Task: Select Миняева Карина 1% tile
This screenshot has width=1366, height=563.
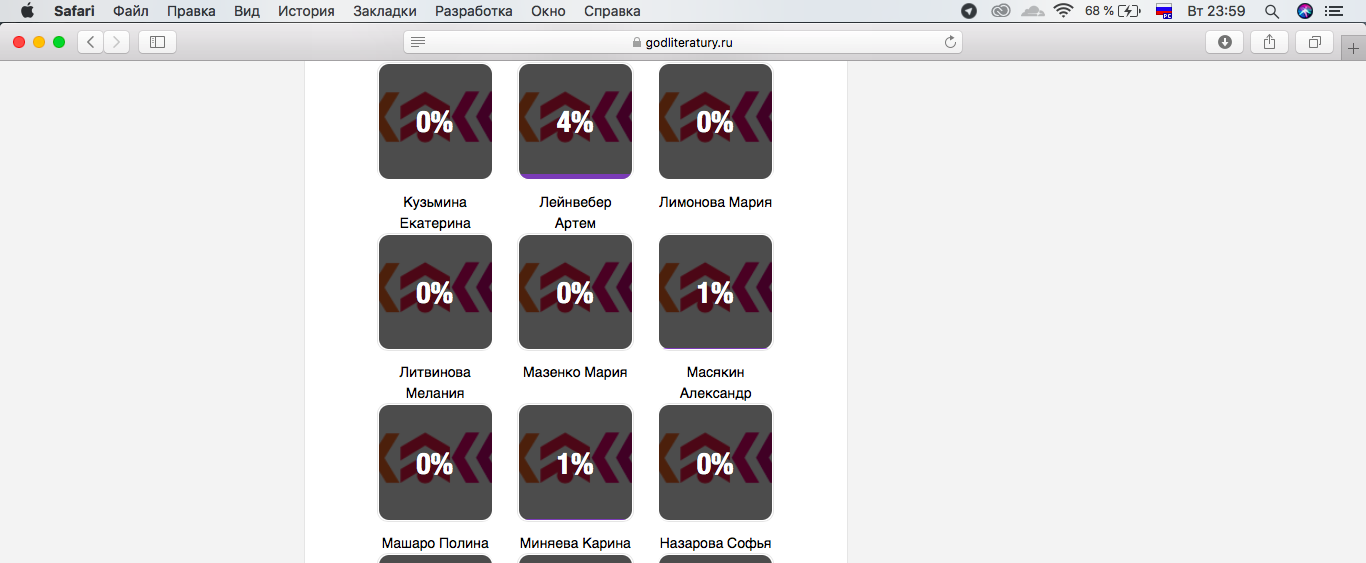Action: 575,463
